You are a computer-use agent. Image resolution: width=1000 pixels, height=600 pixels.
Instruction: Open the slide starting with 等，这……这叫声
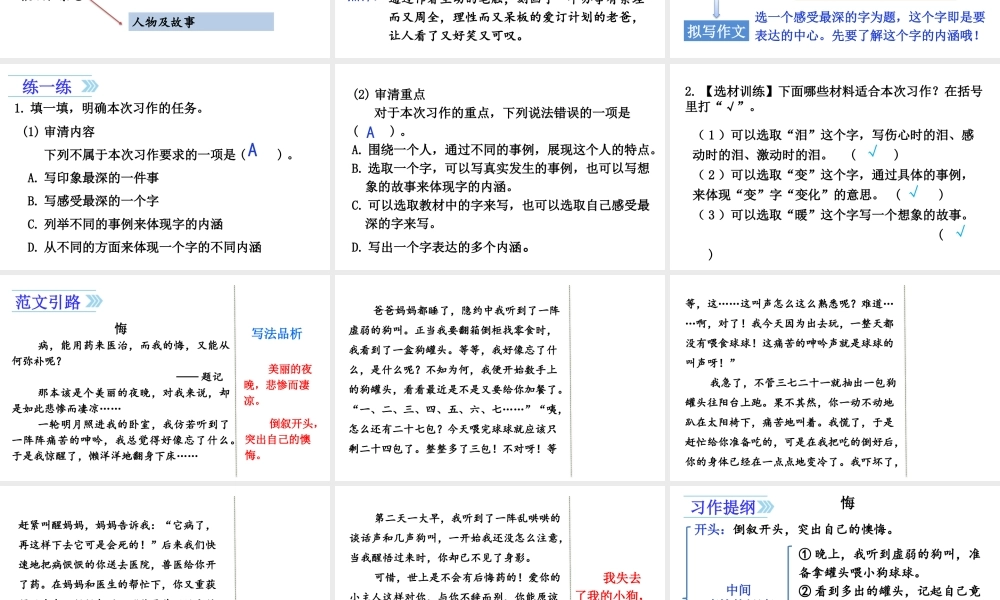click(x=835, y=377)
